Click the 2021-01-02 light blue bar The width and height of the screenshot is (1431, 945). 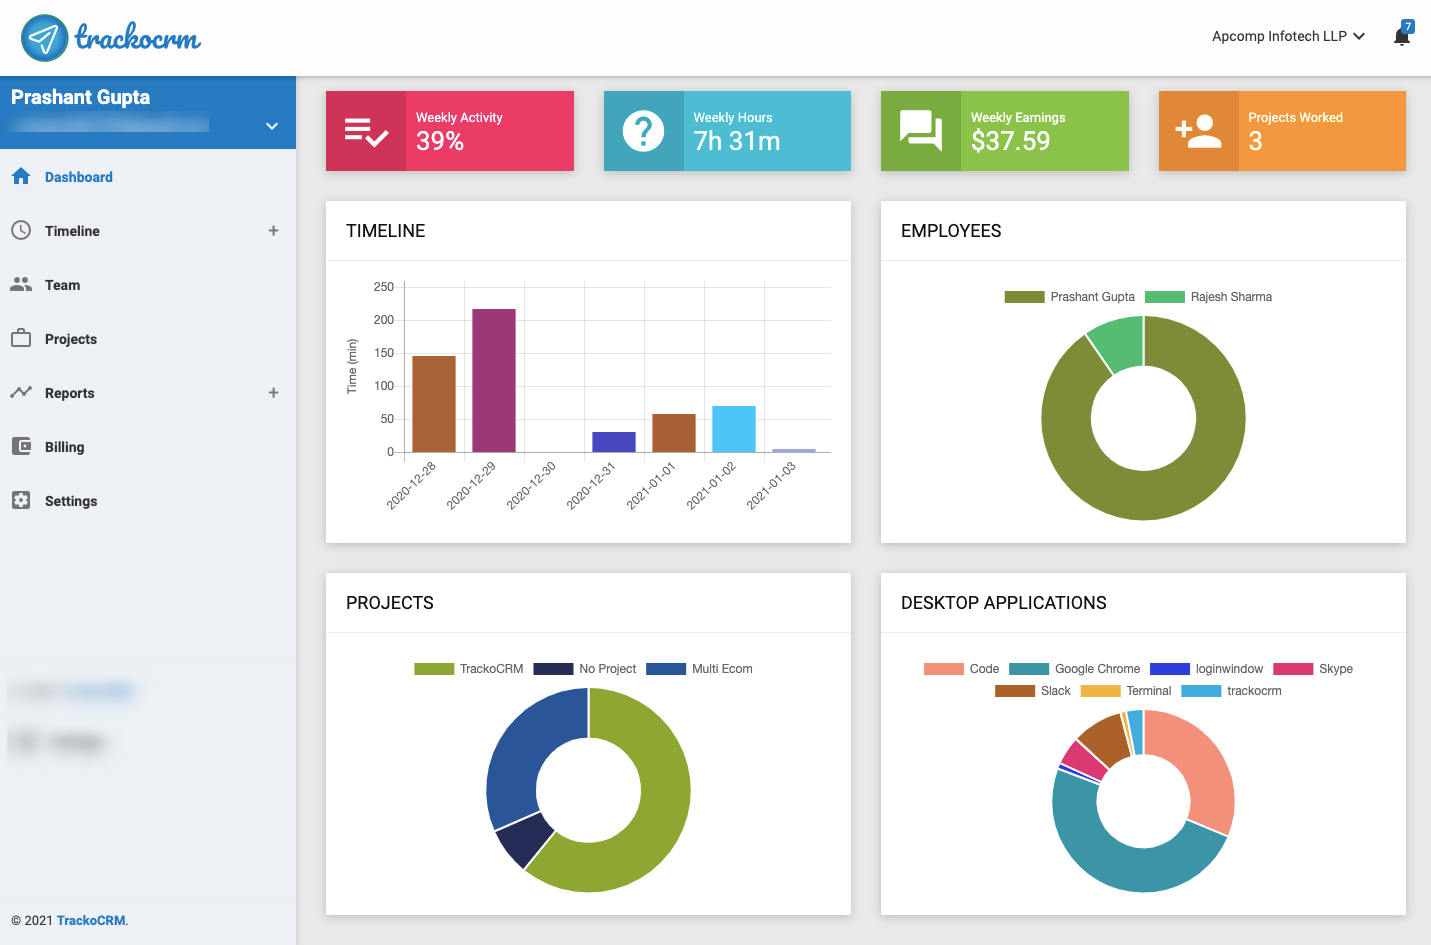coord(734,429)
